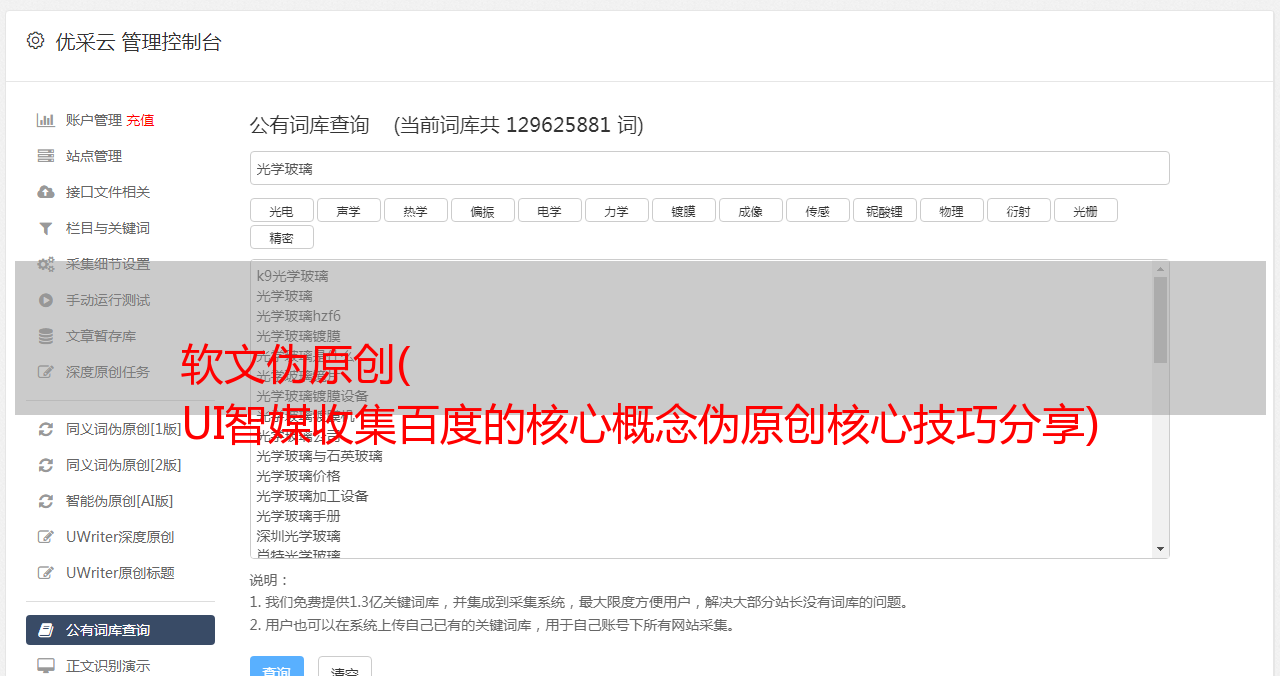The width and height of the screenshot is (1280, 676).
Task: Click the 深圳光学玻璃 result row
Action: 298,536
